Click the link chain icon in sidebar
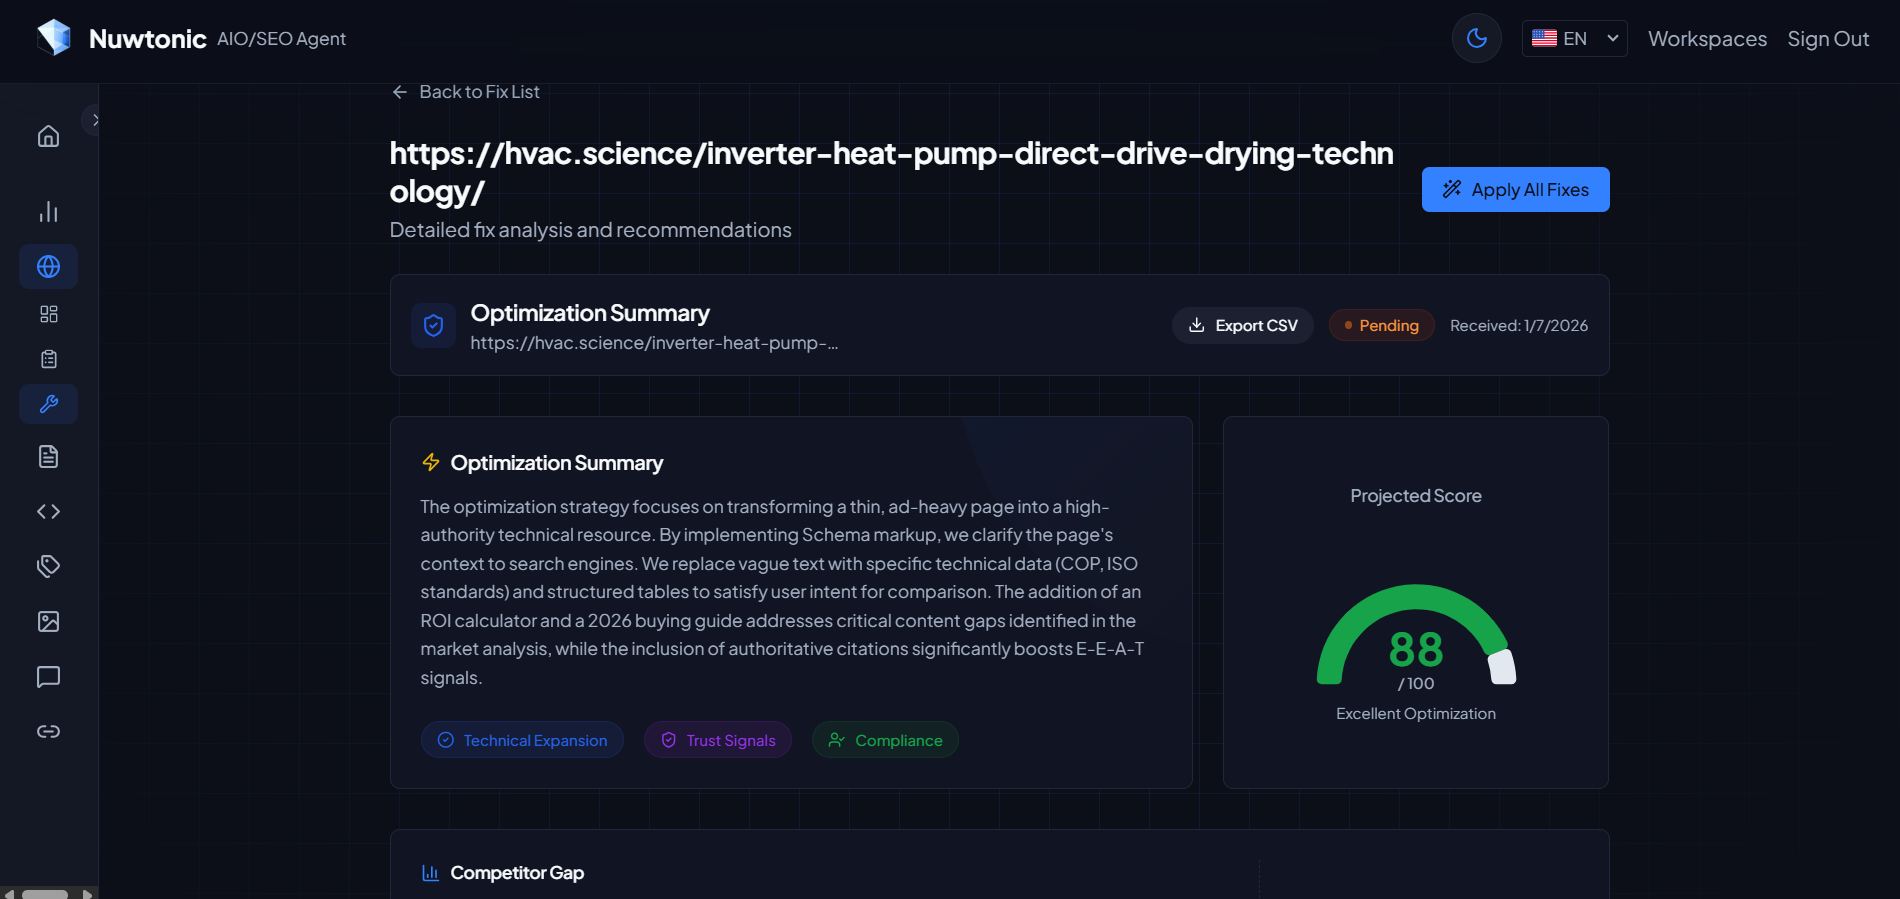1900x899 pixels. pyautogui.click(x=48, y=732)
